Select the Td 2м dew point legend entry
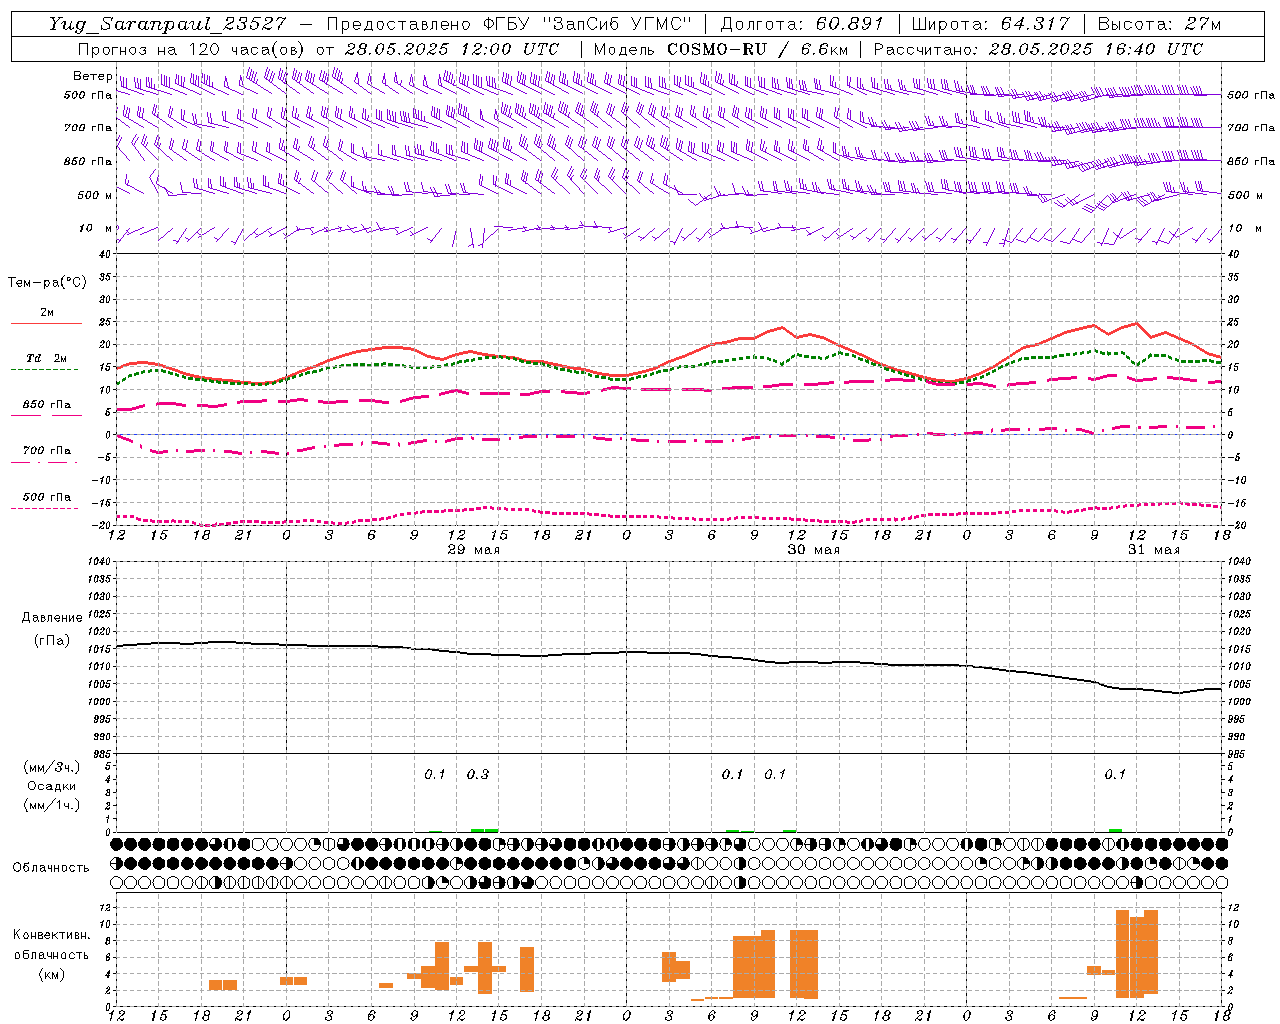The width and height of the screenshot is (1280, 1024). click(47, 358)
